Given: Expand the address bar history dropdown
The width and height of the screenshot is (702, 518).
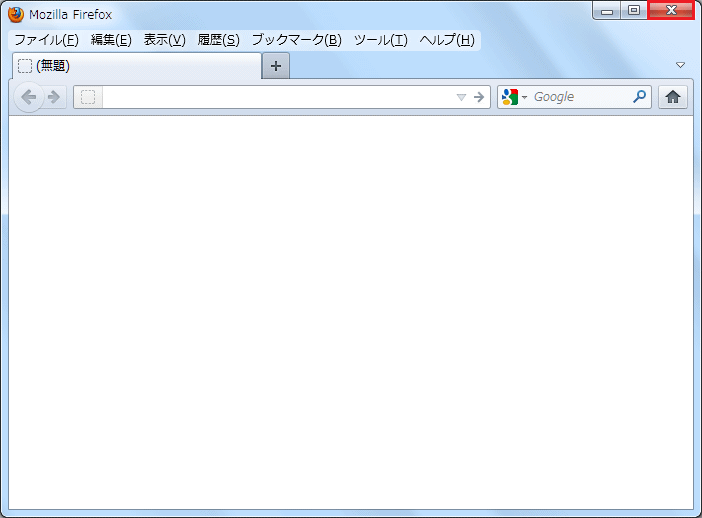Looking at the screenshot, I should [x=461, y=97].
